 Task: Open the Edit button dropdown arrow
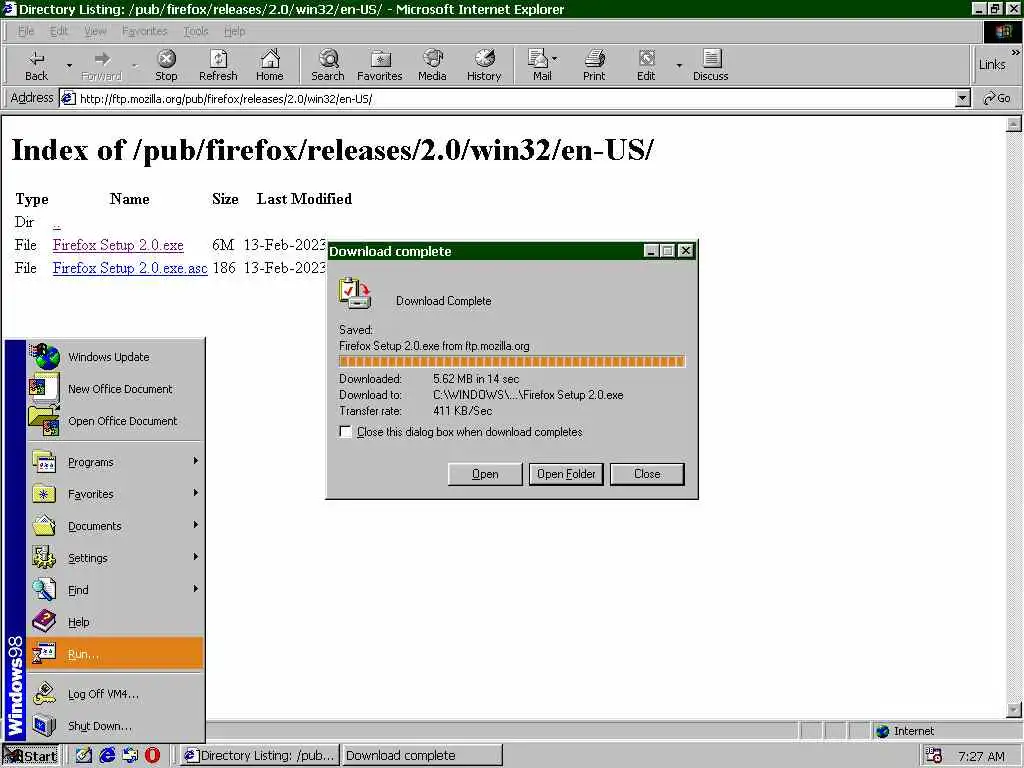tap(679, 65)
